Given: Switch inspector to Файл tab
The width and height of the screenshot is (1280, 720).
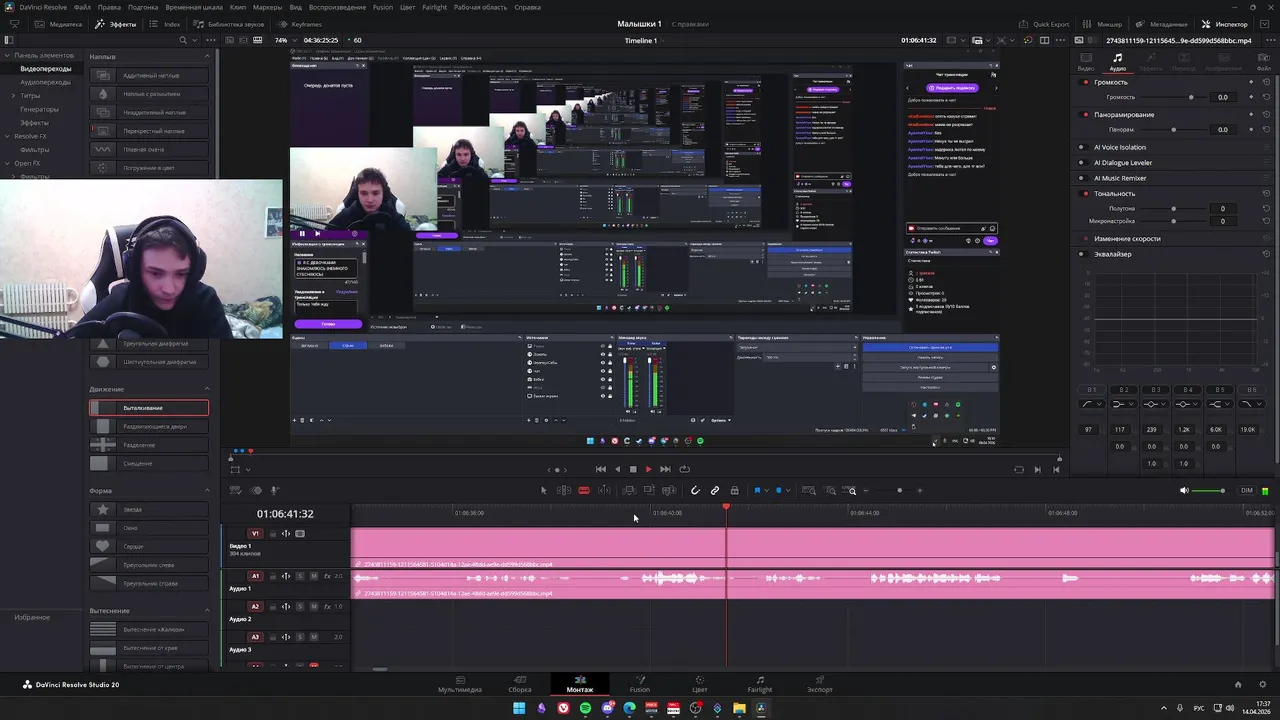Looking at the screenshot, I should (x=1265, y=63).
